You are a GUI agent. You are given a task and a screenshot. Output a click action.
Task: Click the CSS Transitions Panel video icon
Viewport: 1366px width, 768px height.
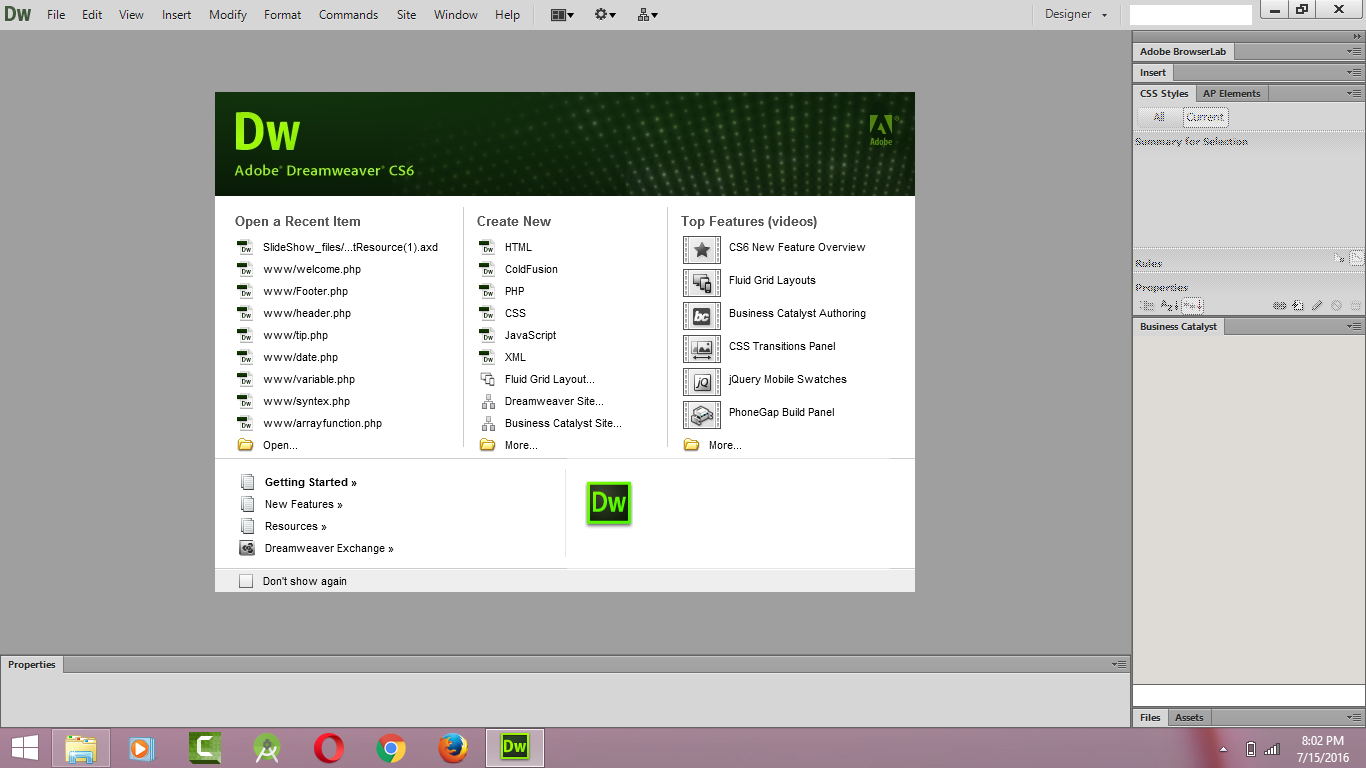(x=702, y=349)
